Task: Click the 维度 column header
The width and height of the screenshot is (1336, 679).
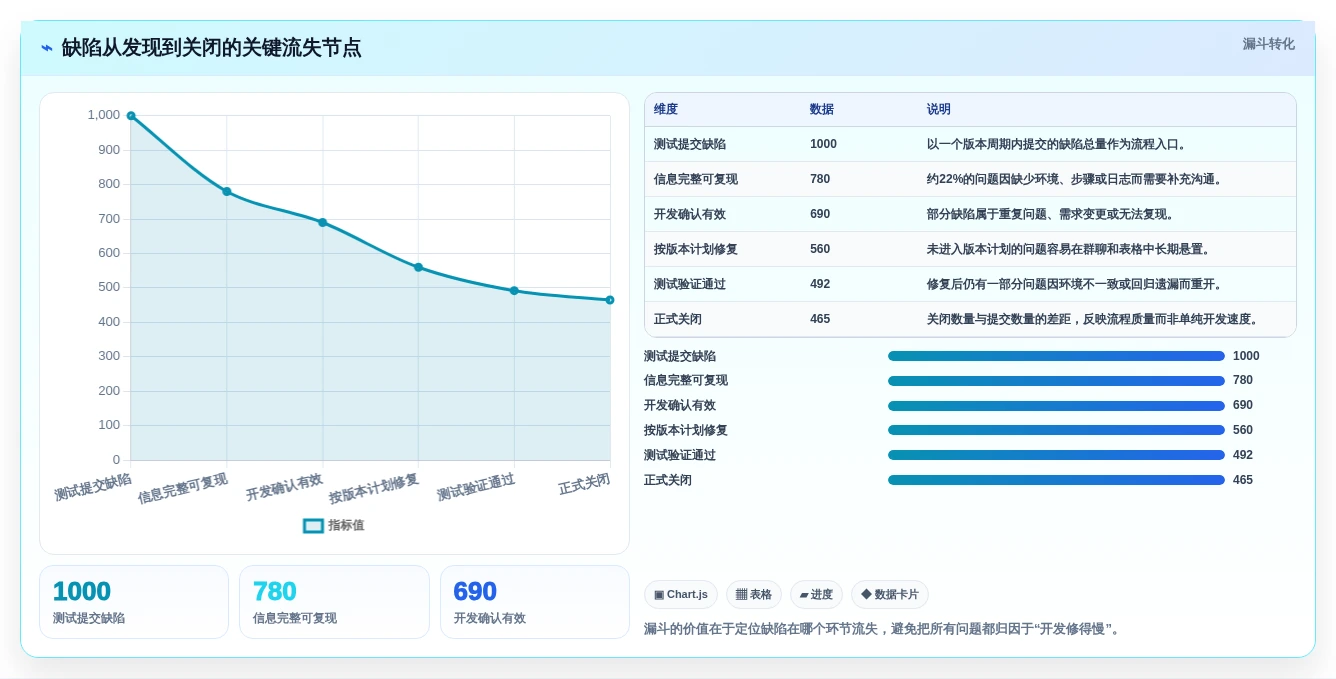Action: pyautogui.click(x=666, y=109)
